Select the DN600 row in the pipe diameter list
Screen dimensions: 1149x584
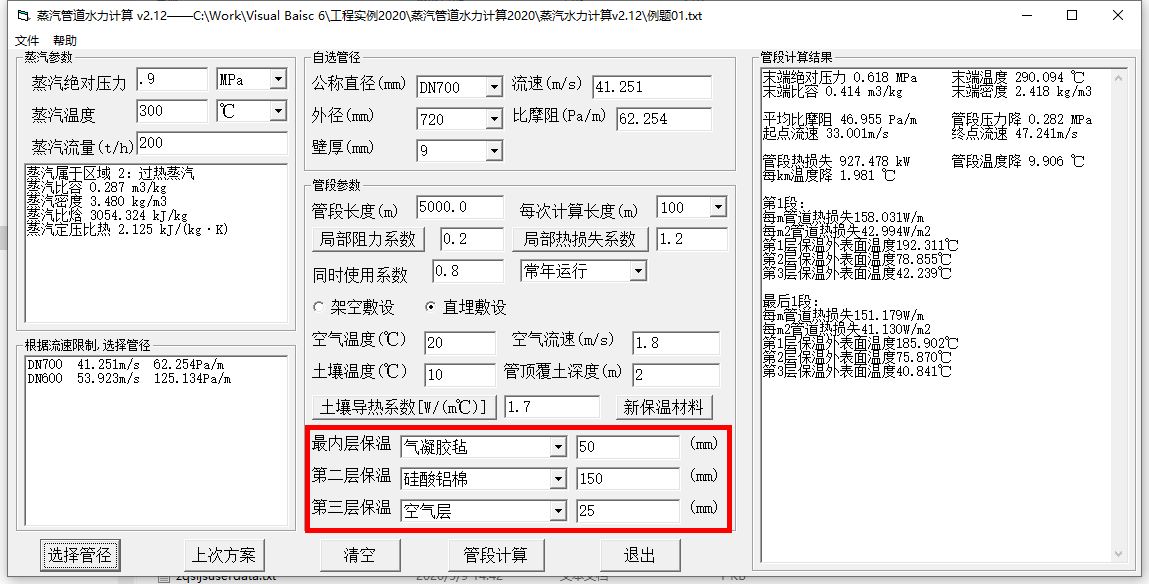point(128,379)
